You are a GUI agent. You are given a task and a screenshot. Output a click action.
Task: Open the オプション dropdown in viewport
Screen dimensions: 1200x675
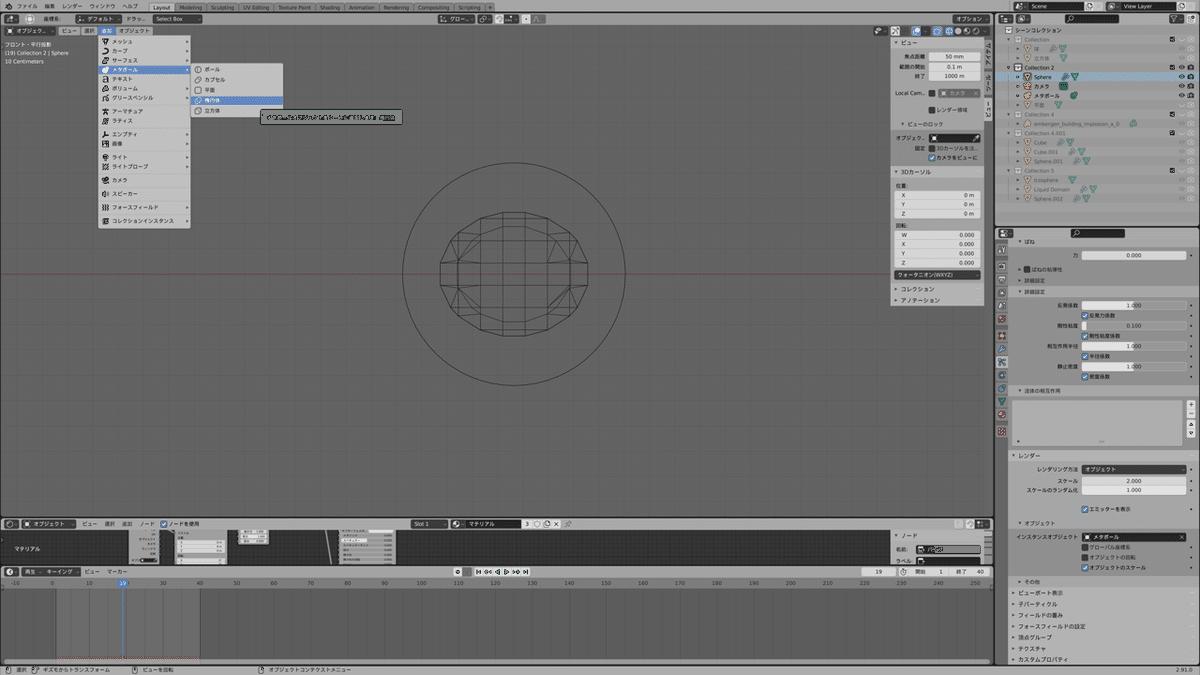point(969,19)
